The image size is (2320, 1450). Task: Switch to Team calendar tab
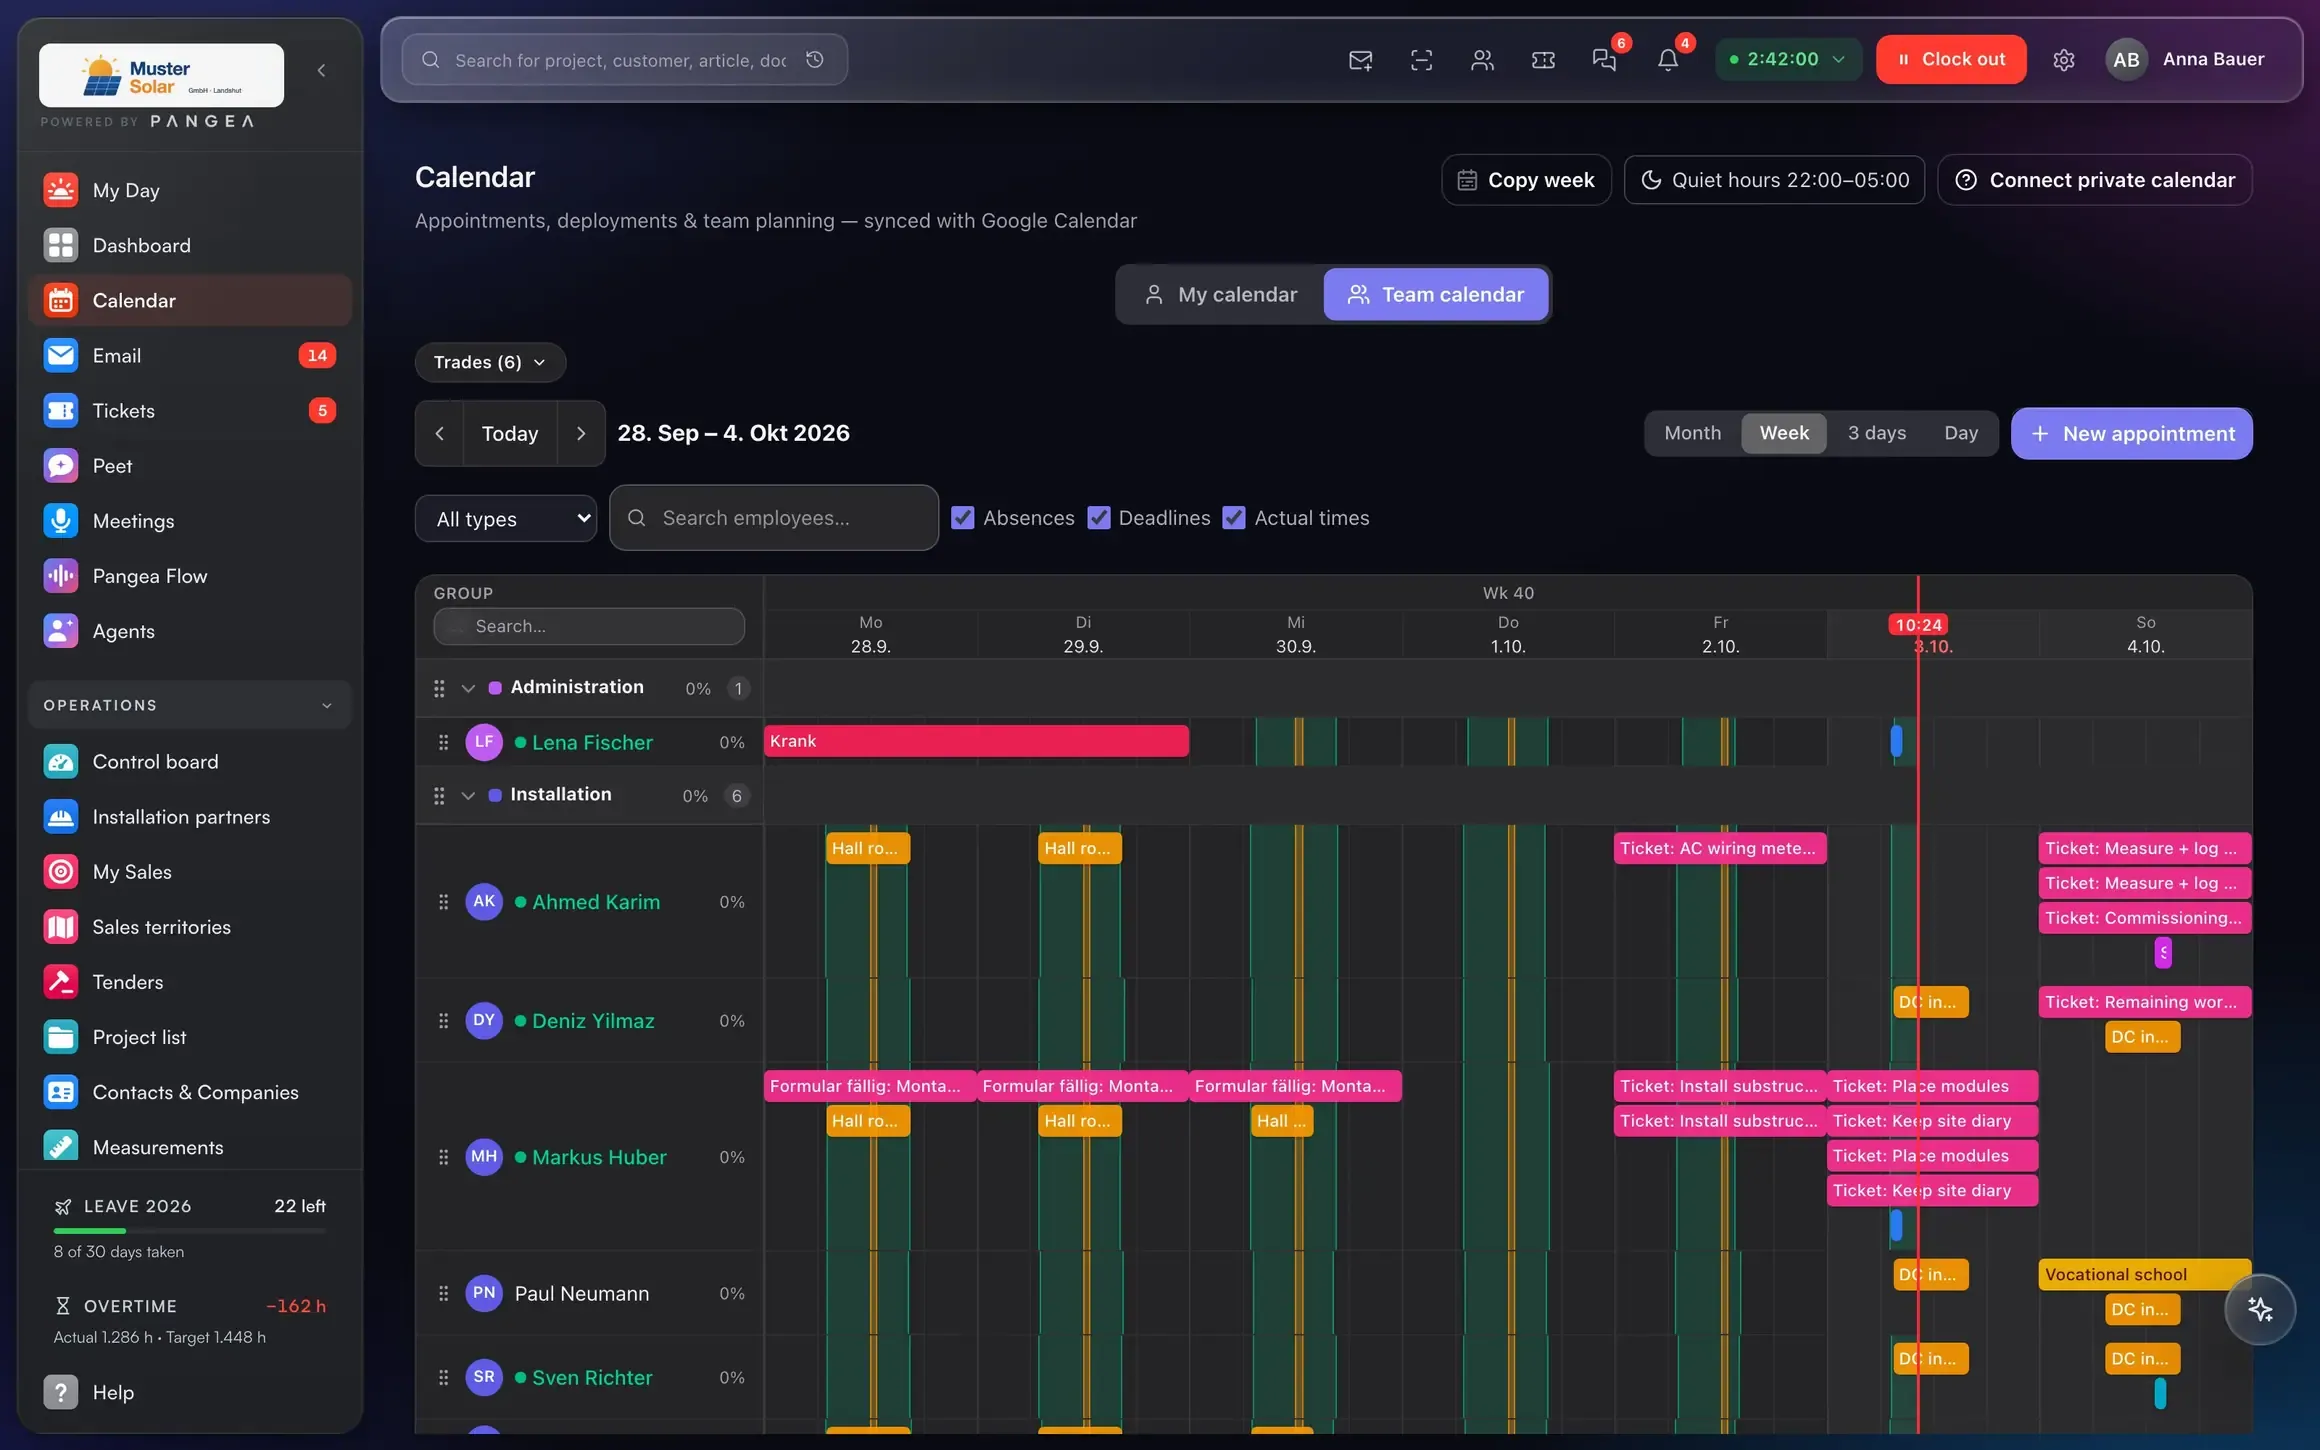point(1436,295)
